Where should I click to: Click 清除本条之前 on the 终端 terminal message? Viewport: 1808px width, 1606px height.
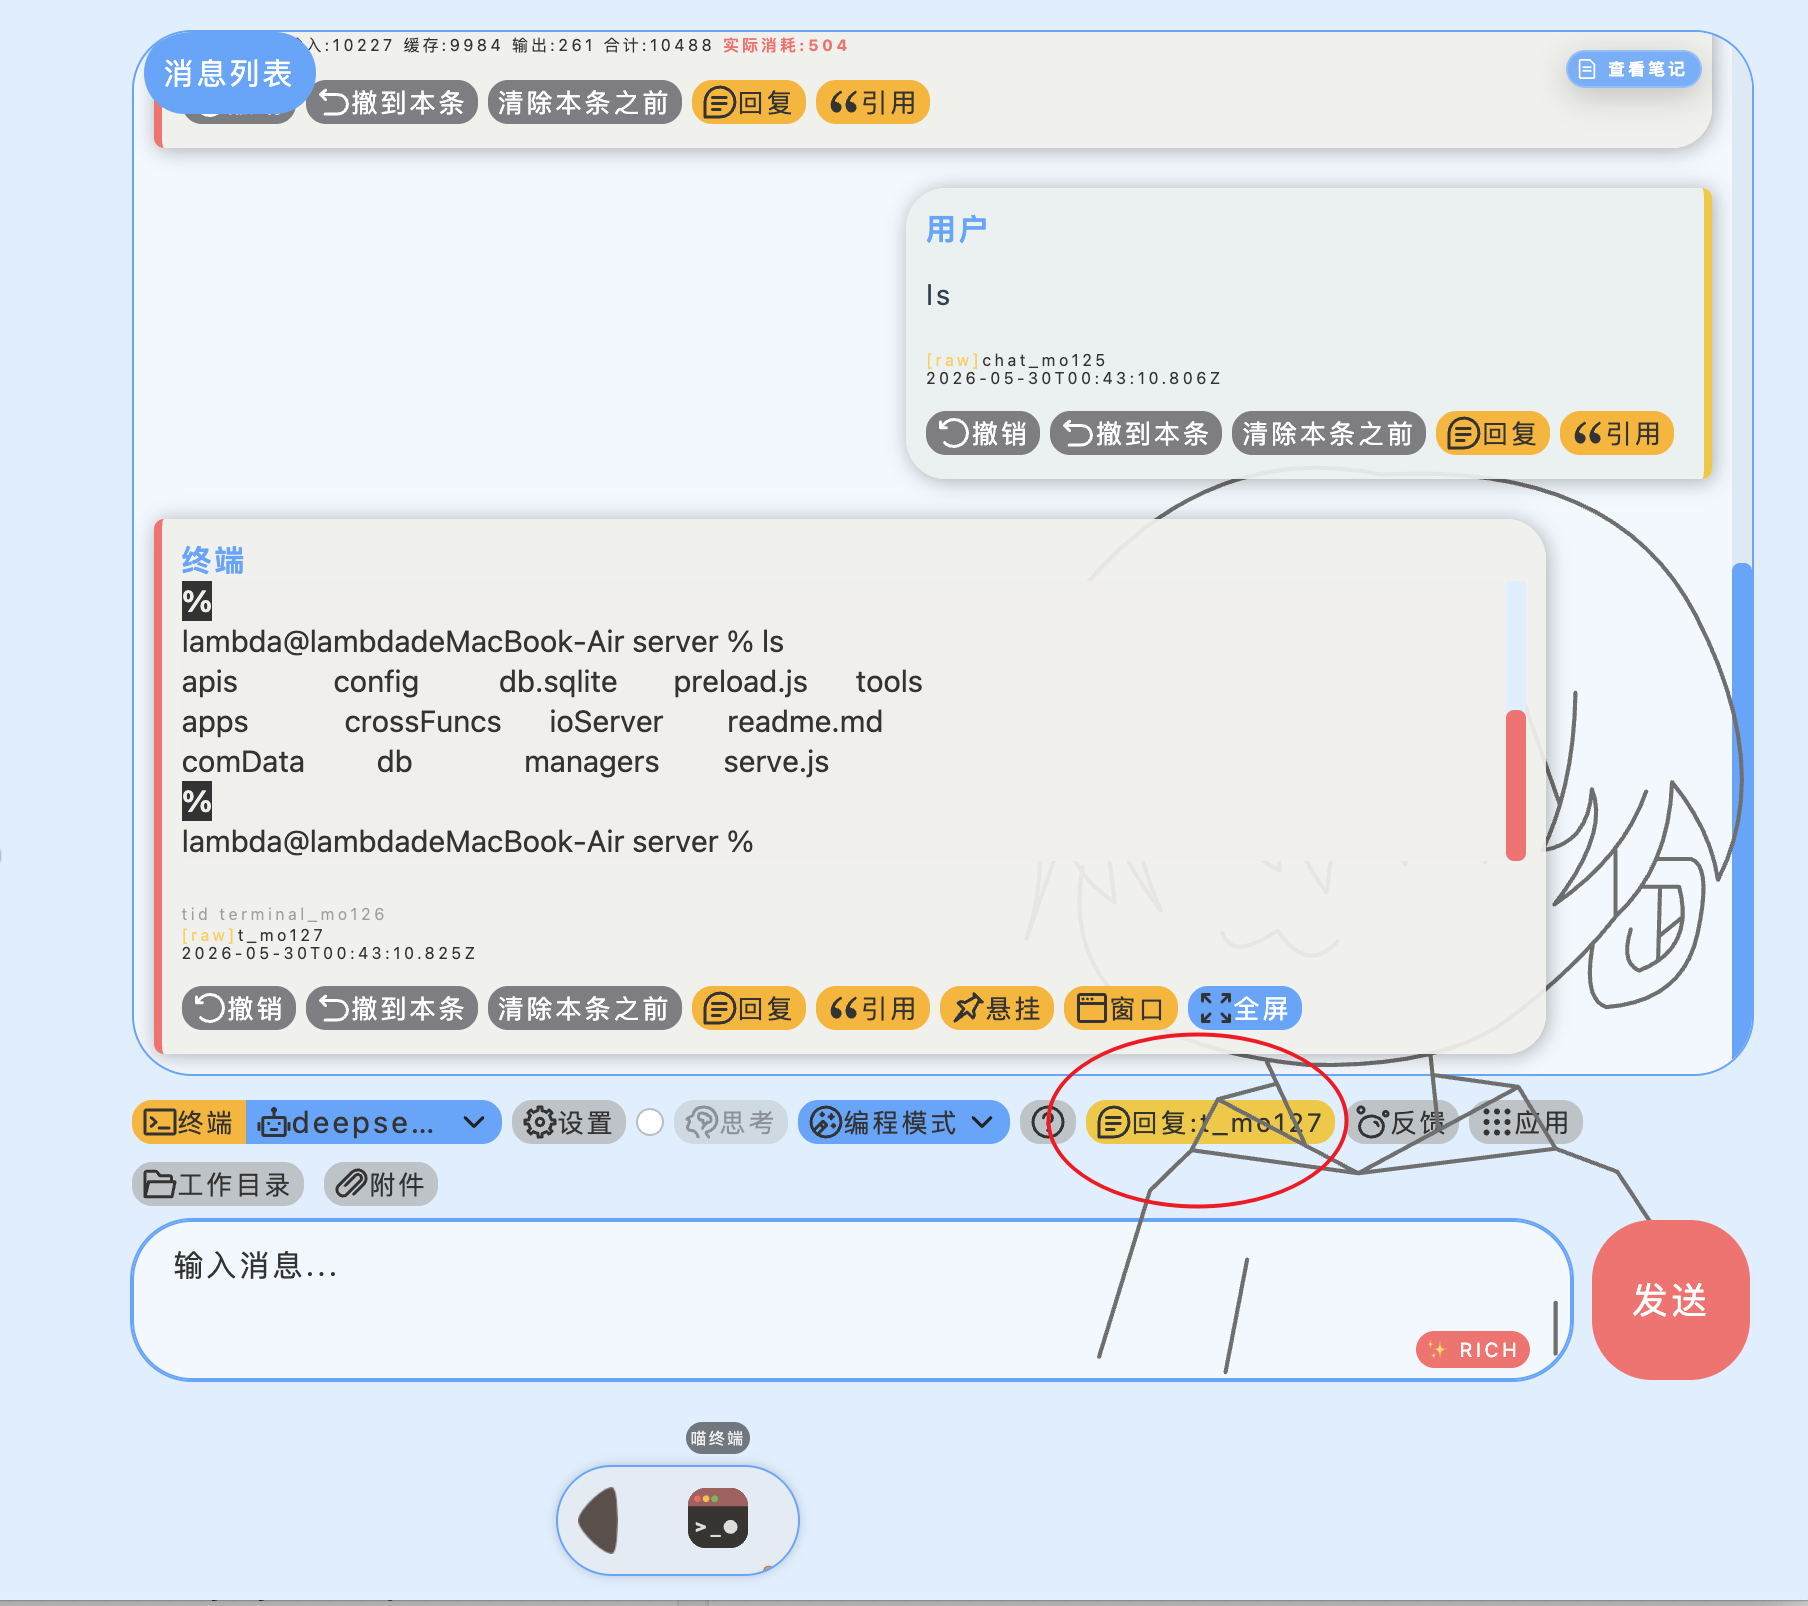[584, 1008]
